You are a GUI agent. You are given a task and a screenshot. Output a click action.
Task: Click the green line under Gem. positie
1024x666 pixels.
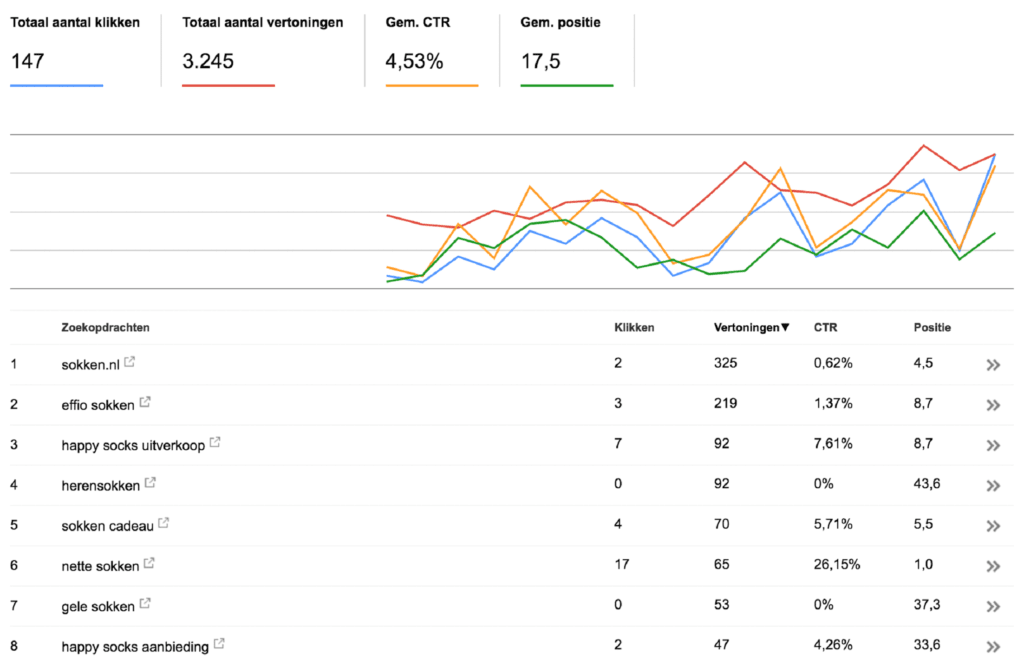pyautogui.click(x=567, y=86)
